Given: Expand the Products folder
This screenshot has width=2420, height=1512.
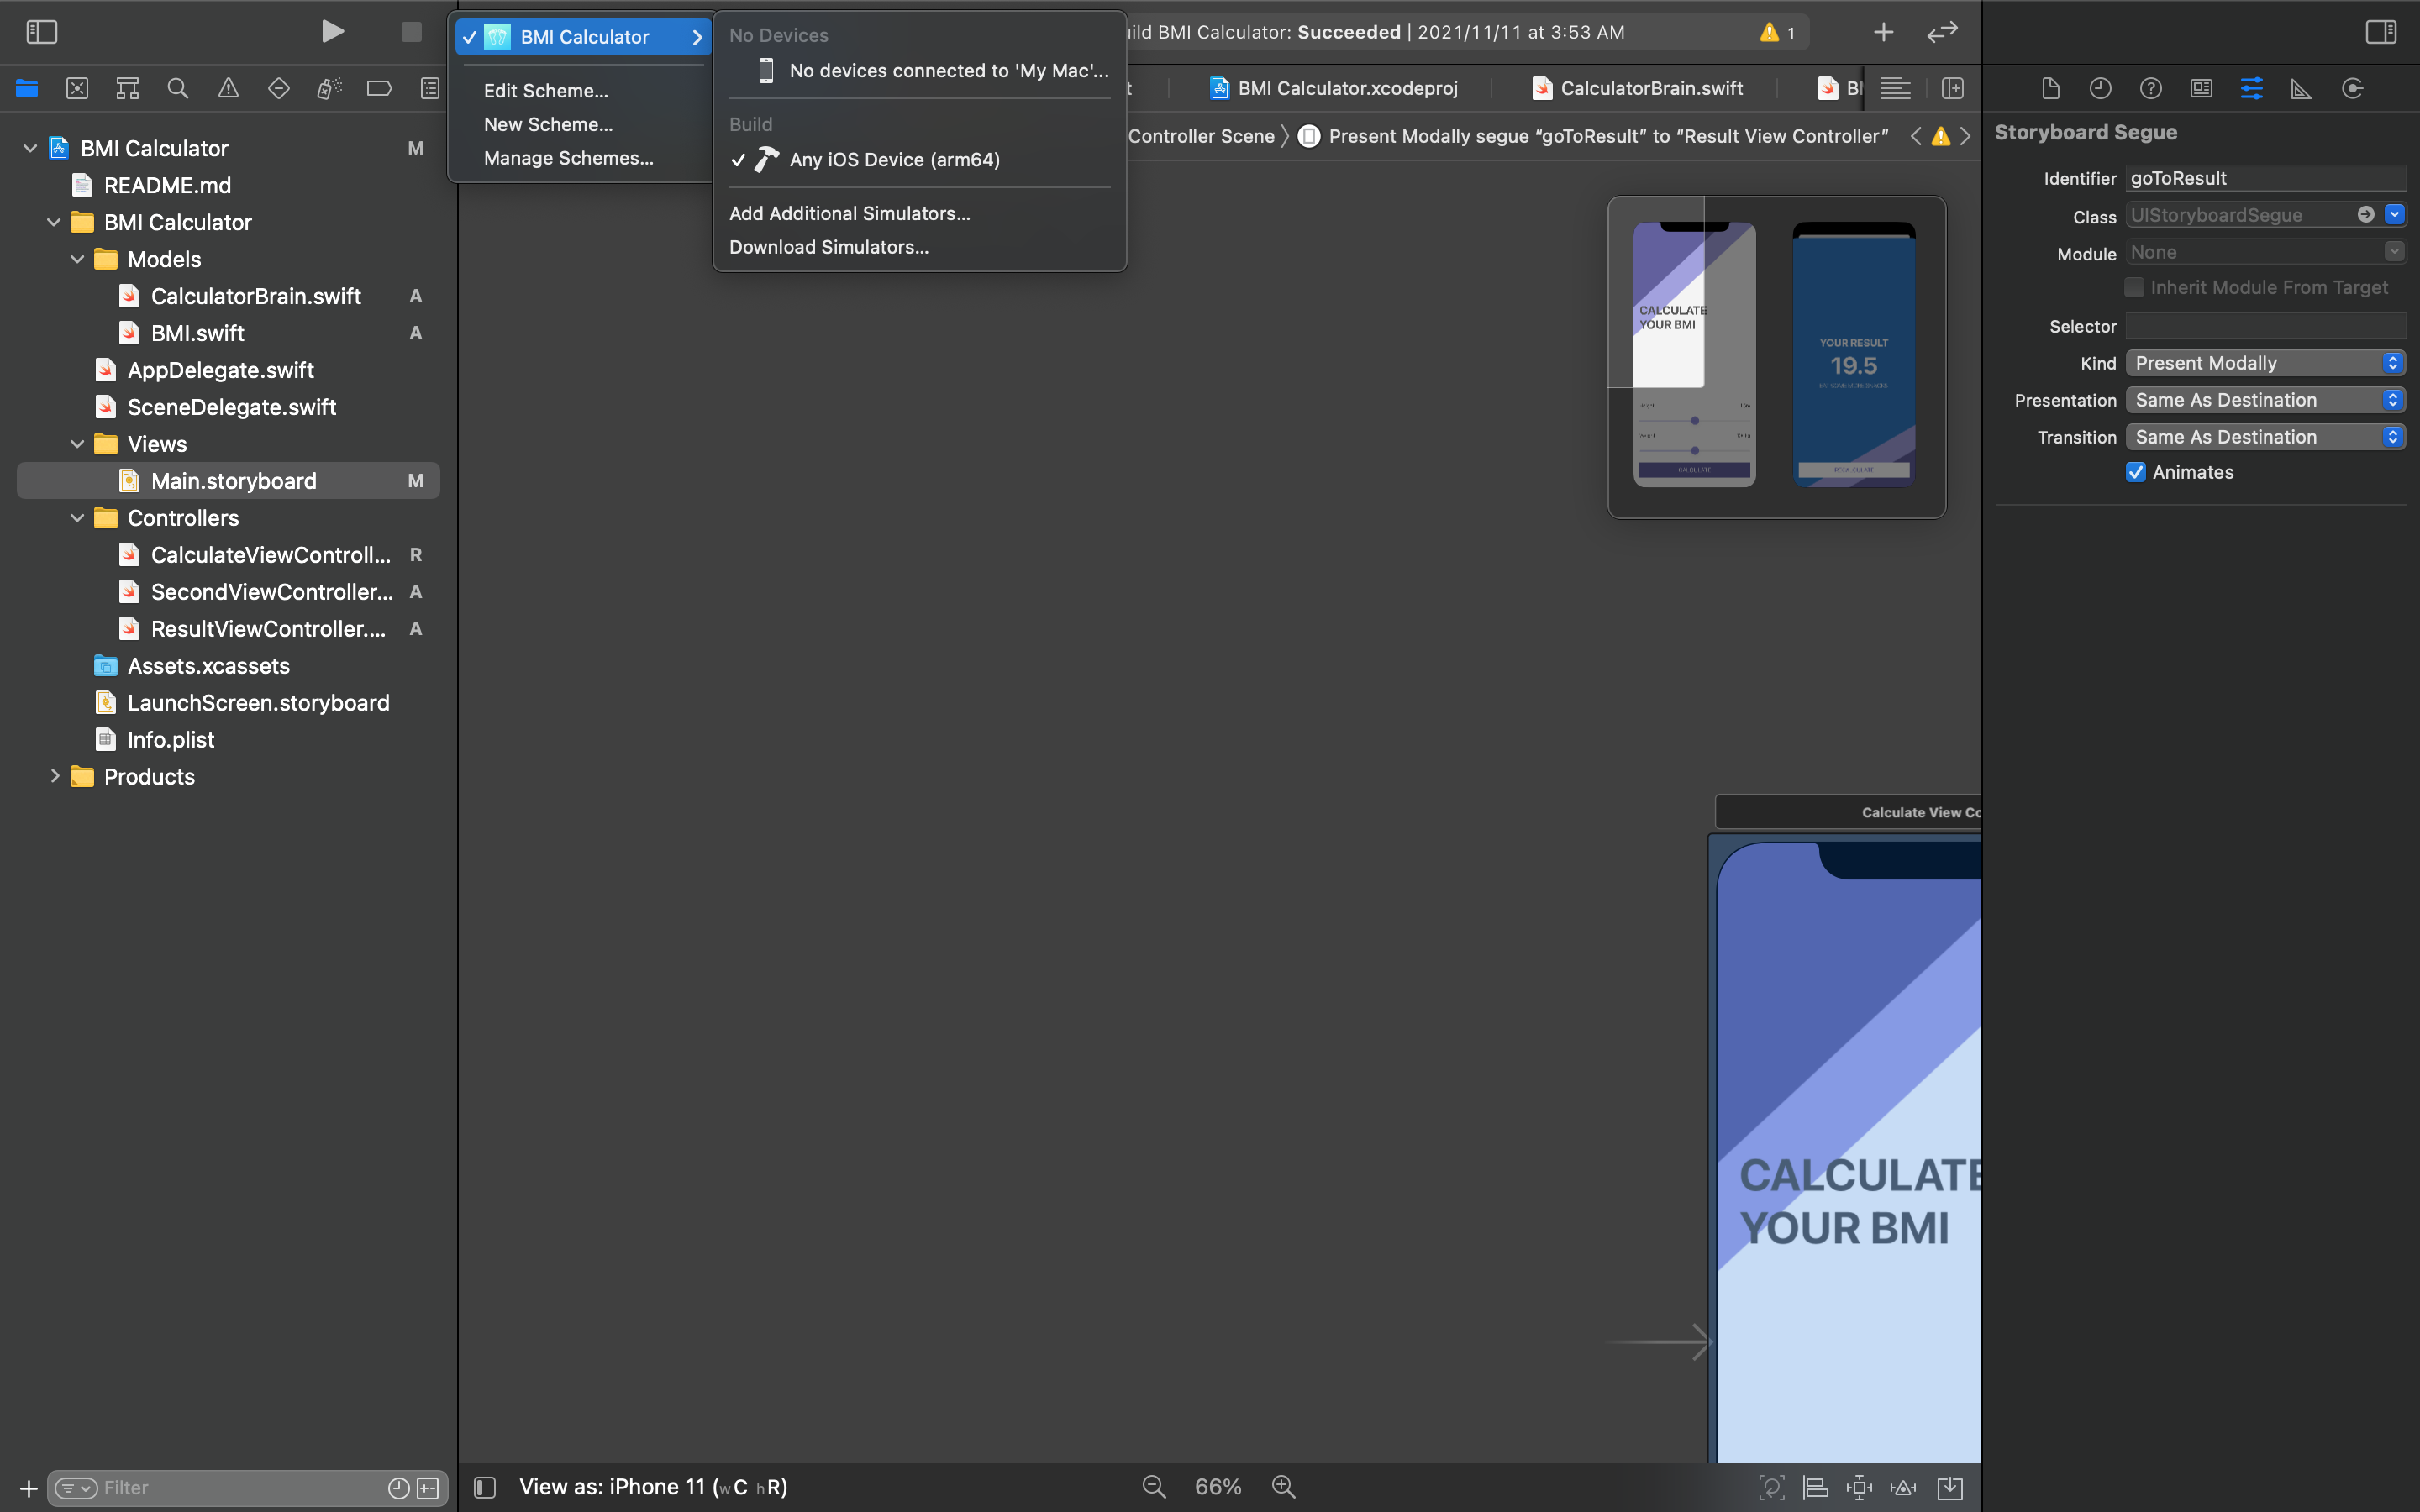Looking at the screenshot, I should [x=55, y=776].
